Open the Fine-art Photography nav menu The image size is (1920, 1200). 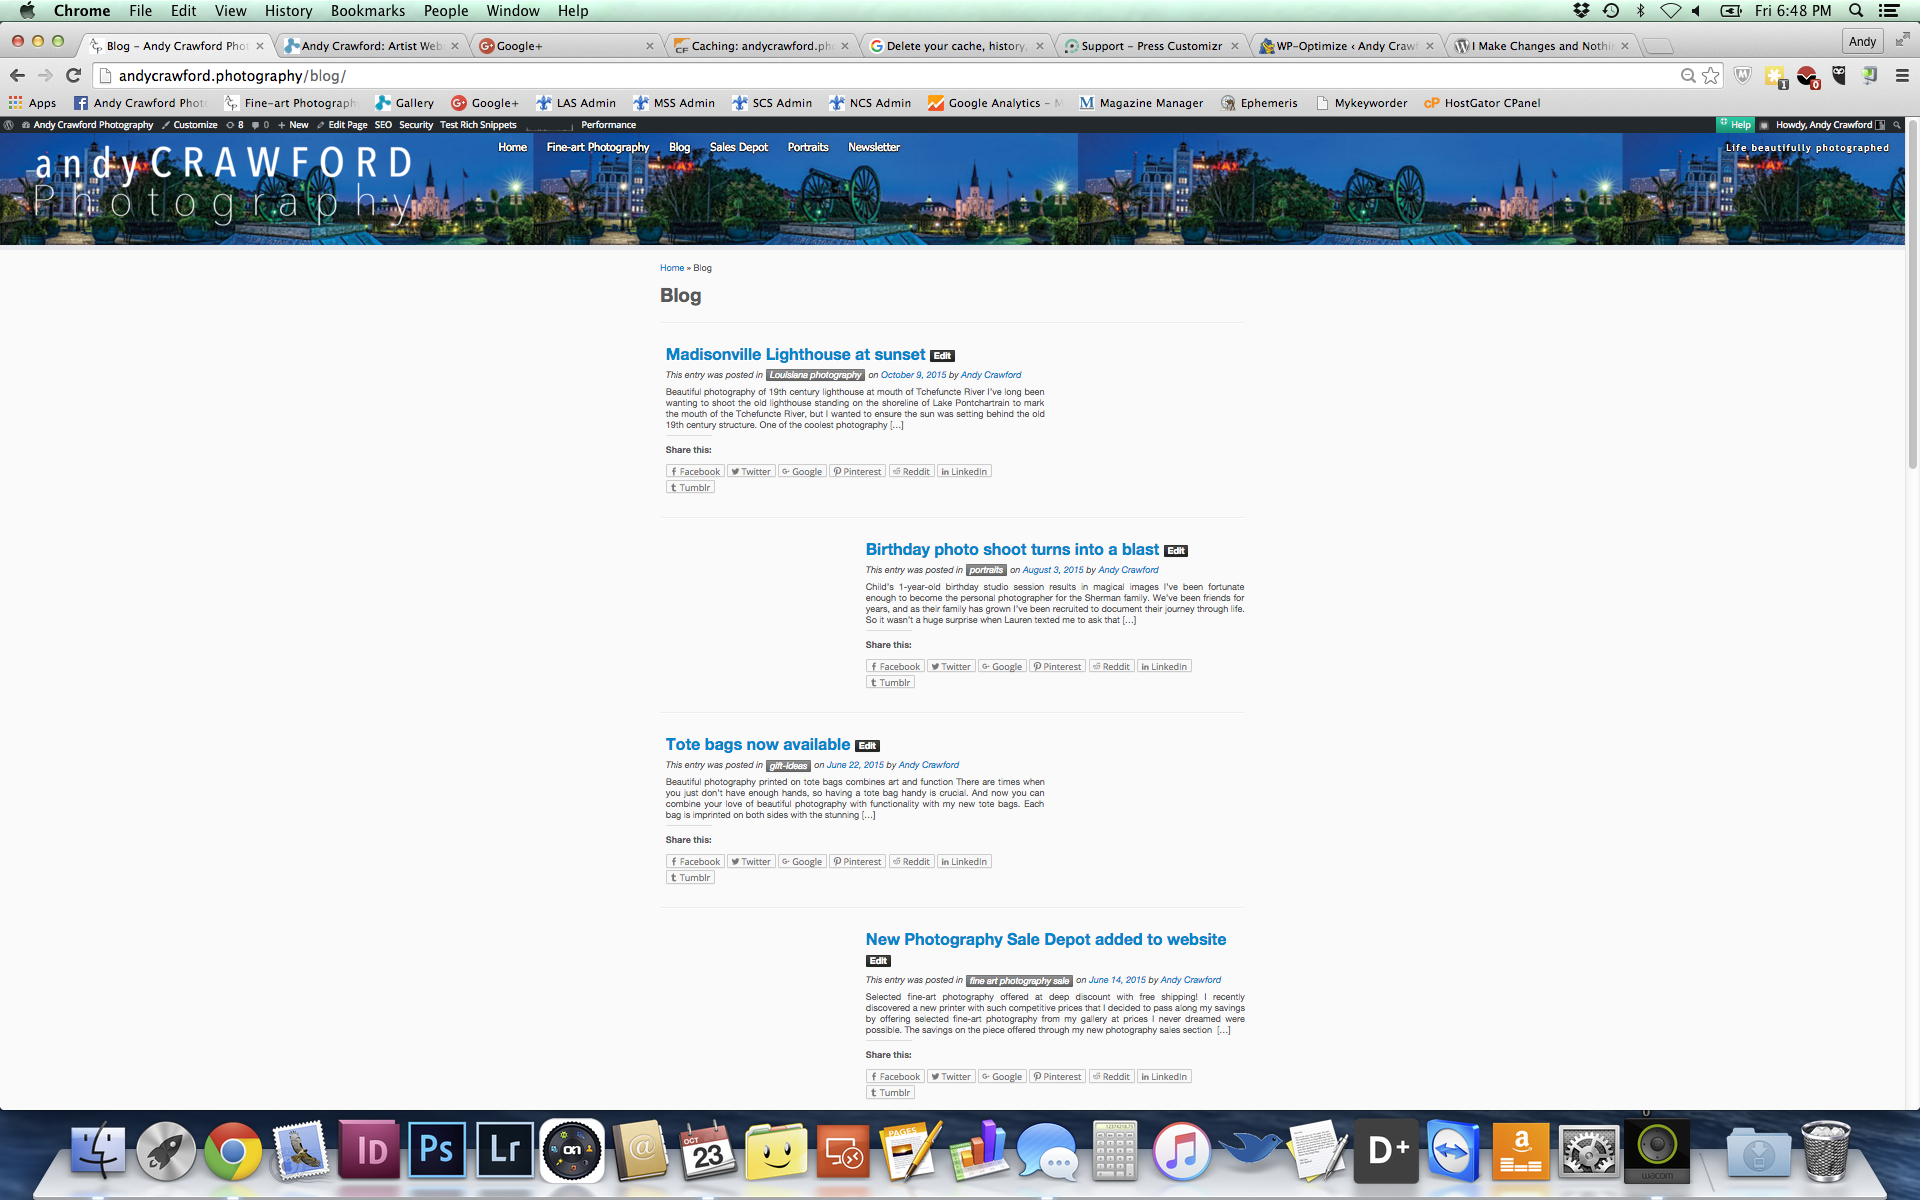597,147
